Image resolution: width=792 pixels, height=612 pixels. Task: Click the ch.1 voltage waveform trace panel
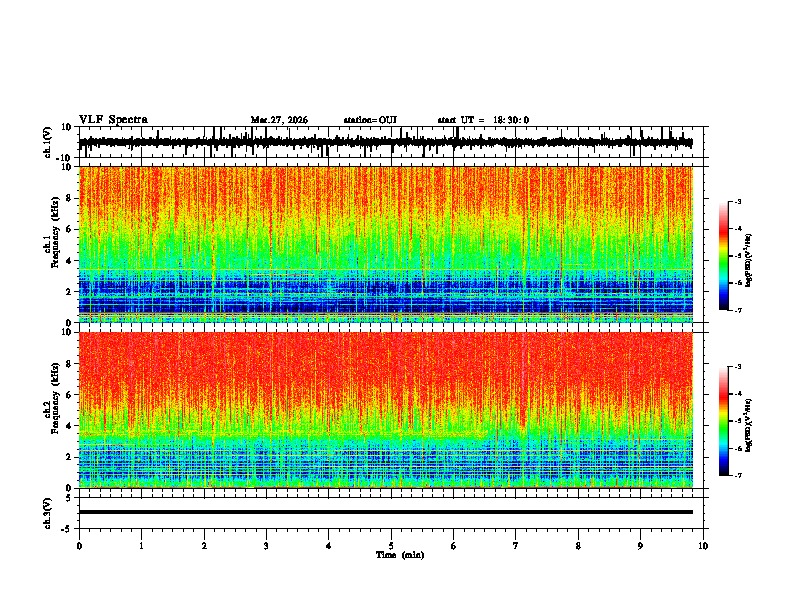(x=391, y=142)
